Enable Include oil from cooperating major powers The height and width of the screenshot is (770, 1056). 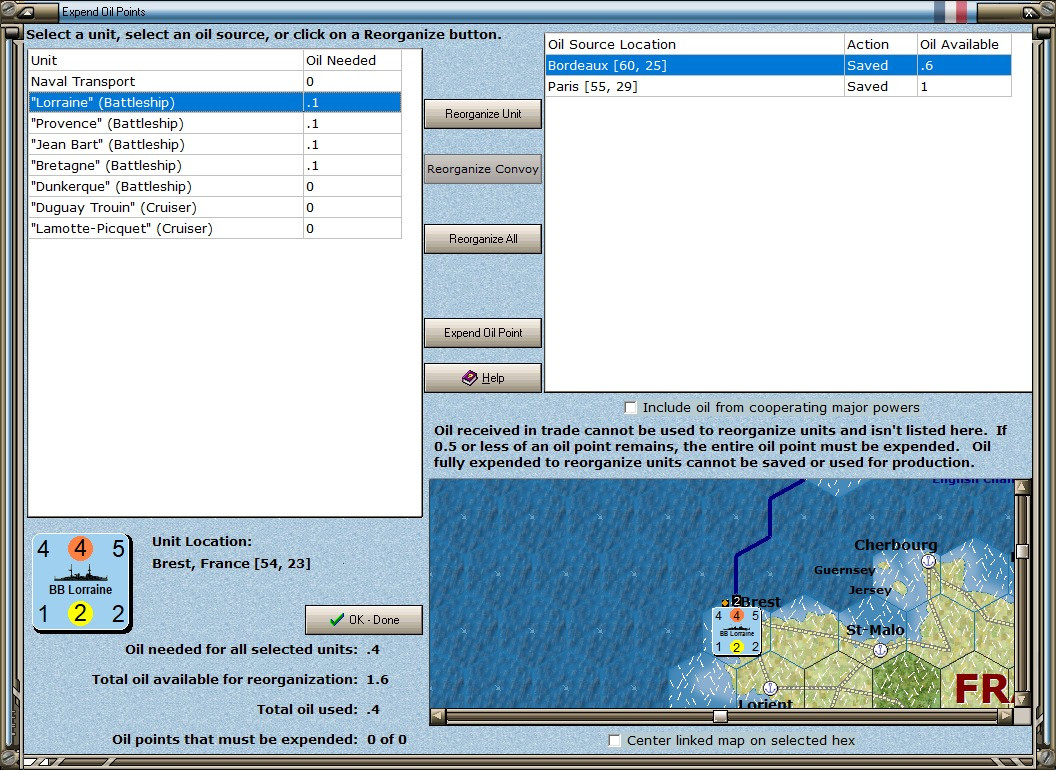(x=630, y=408)
